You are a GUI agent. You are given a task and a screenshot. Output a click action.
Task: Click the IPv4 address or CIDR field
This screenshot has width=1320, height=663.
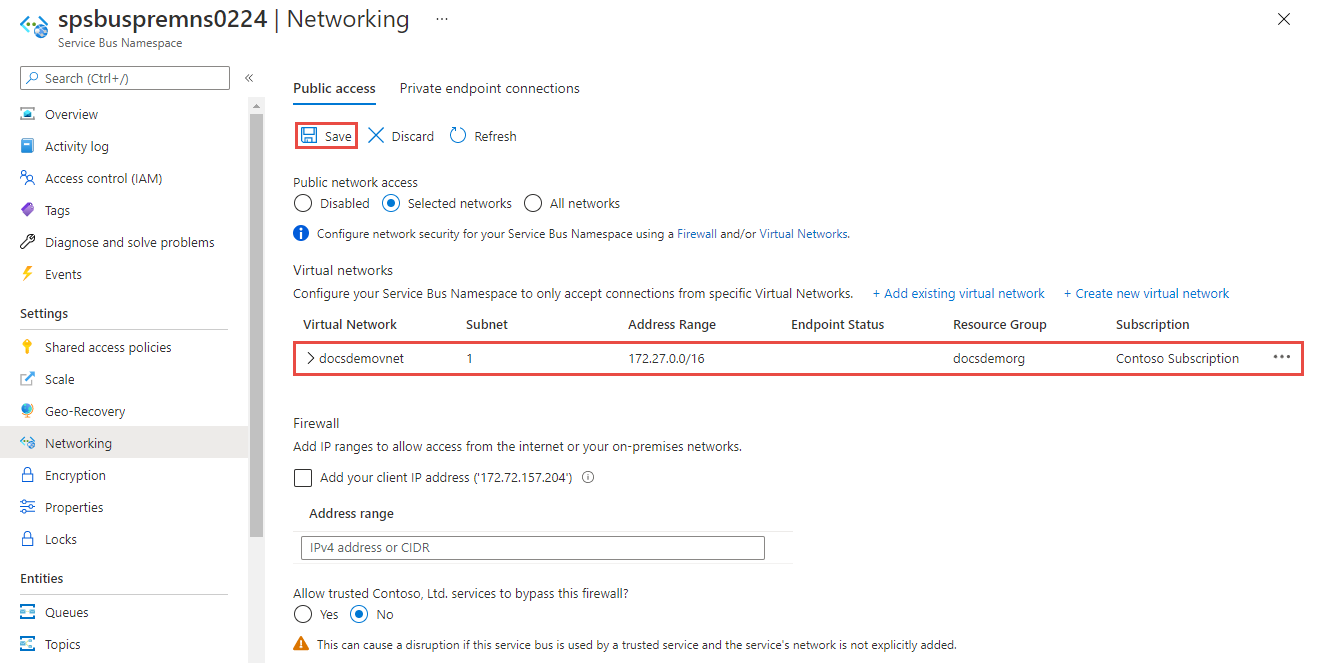click(532, 547)
